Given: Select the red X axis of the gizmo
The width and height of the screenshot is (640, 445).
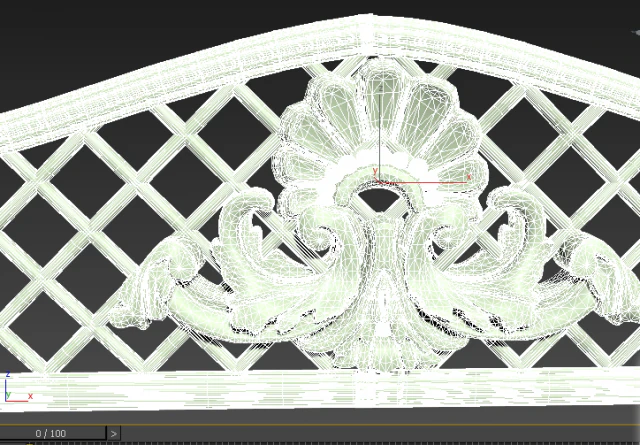Looking at the screenshot, I should 424,181.
